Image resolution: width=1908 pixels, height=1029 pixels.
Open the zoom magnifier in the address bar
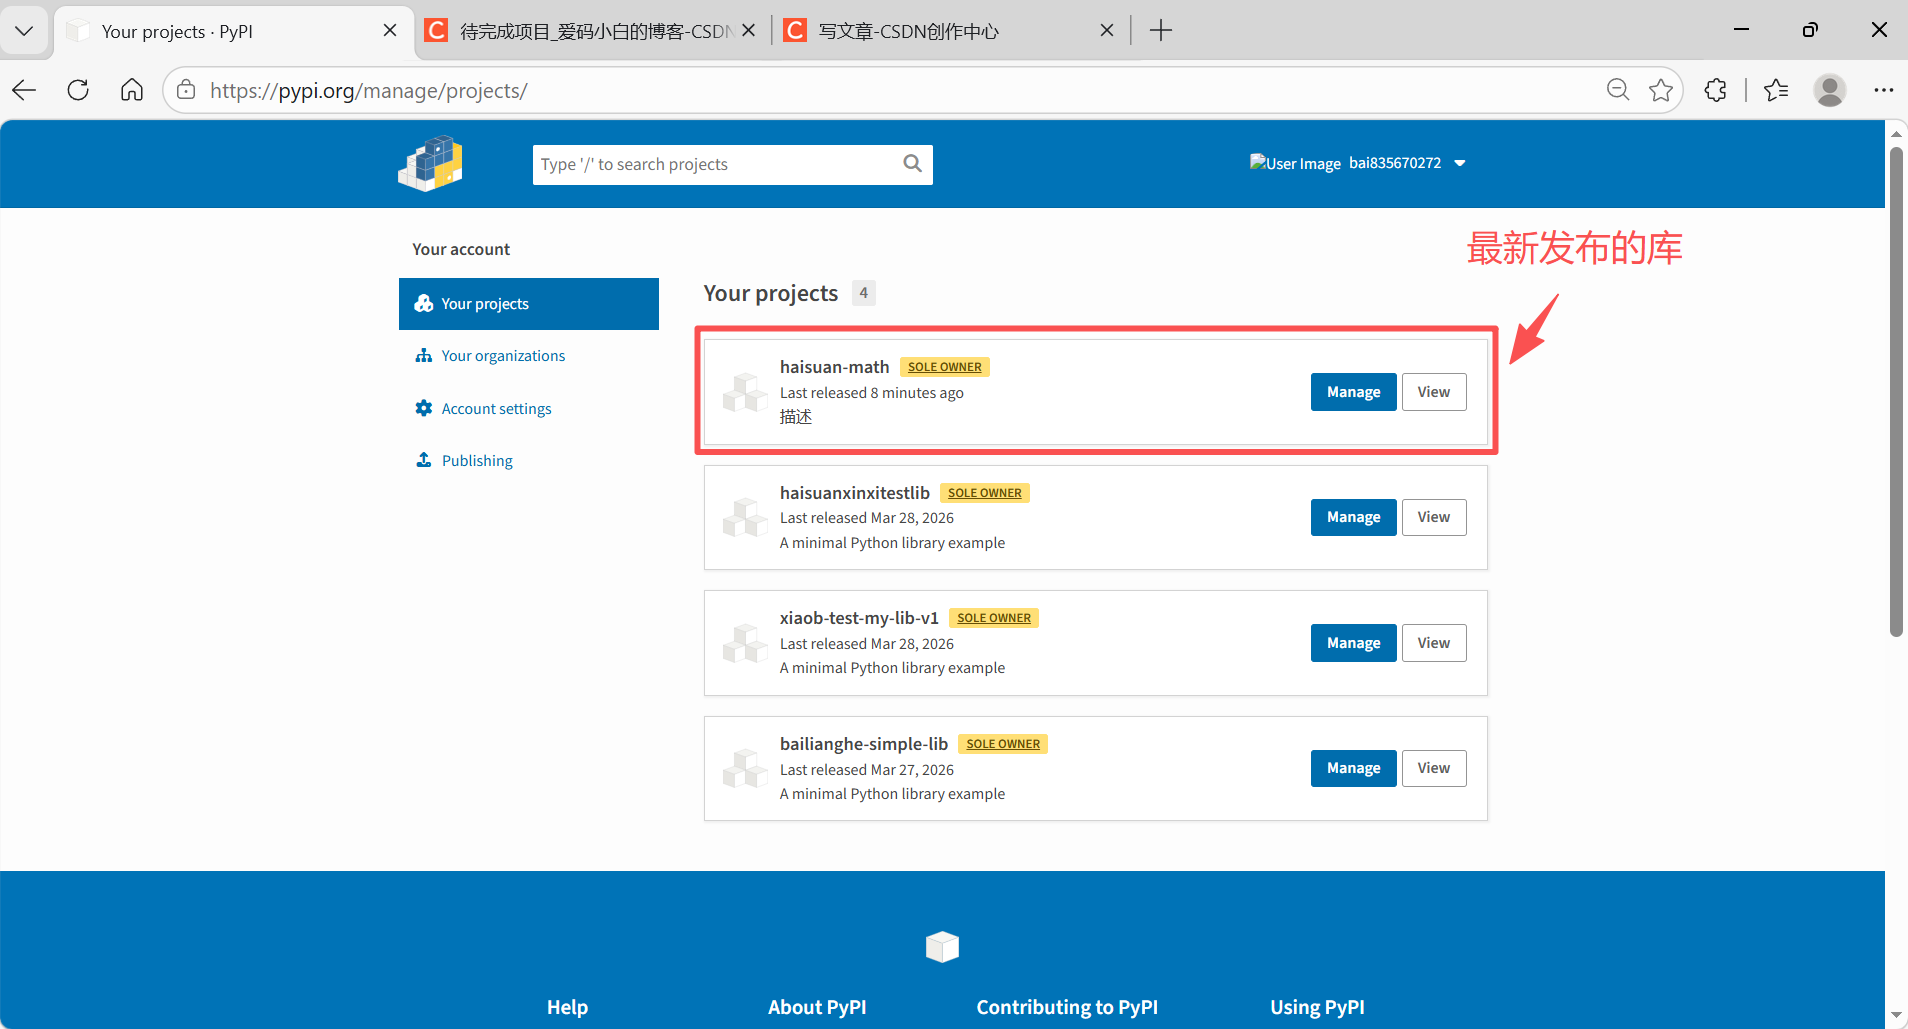[x=1617, y=90]
